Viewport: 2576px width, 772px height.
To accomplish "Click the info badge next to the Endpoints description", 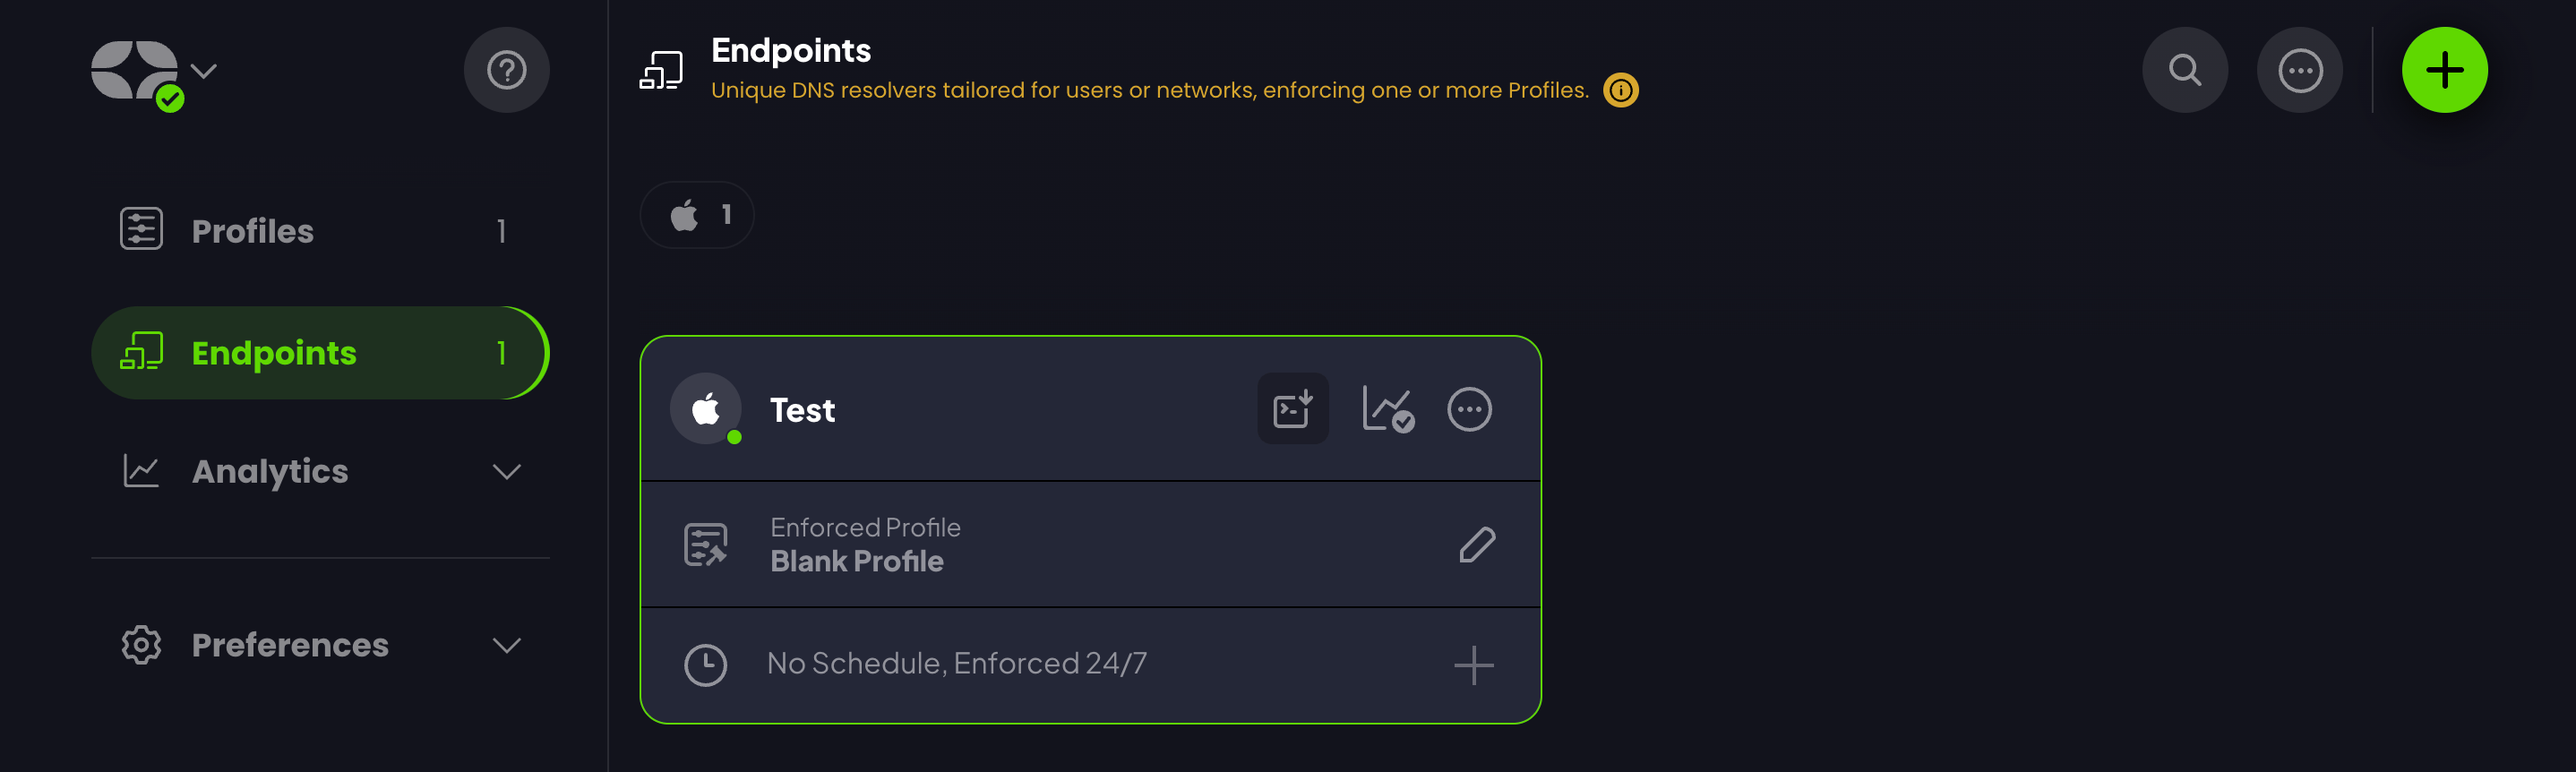I will pyautogui.click(x=1622, y=89).
